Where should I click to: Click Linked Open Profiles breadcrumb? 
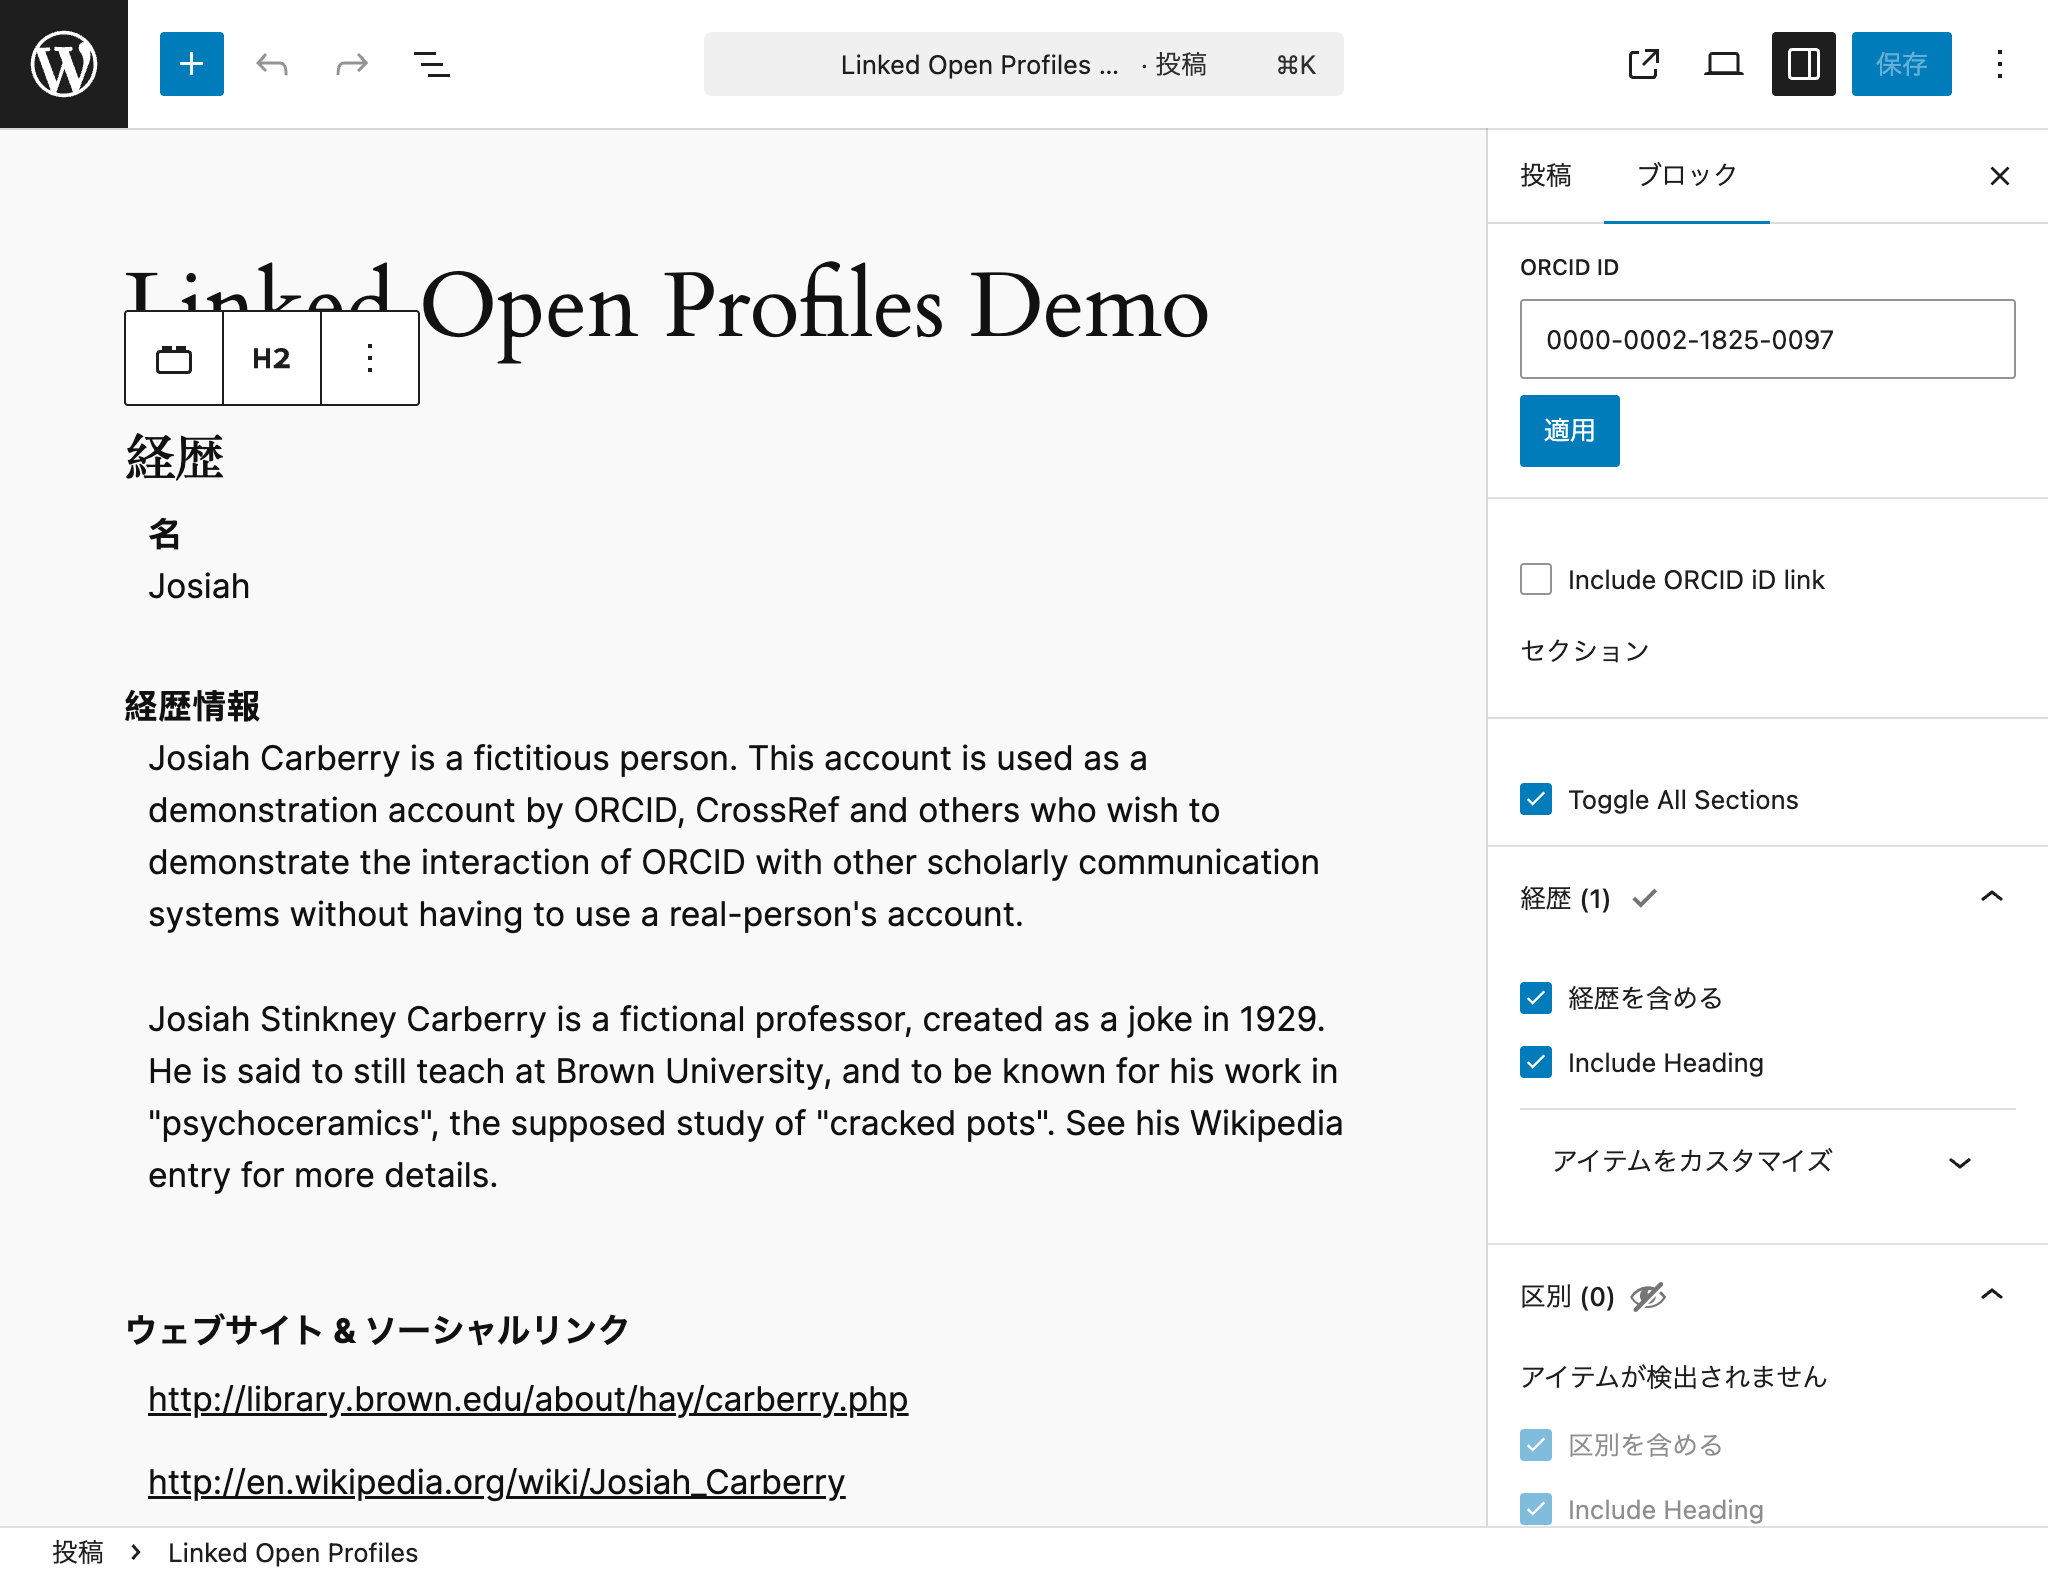click(293, 1552)
